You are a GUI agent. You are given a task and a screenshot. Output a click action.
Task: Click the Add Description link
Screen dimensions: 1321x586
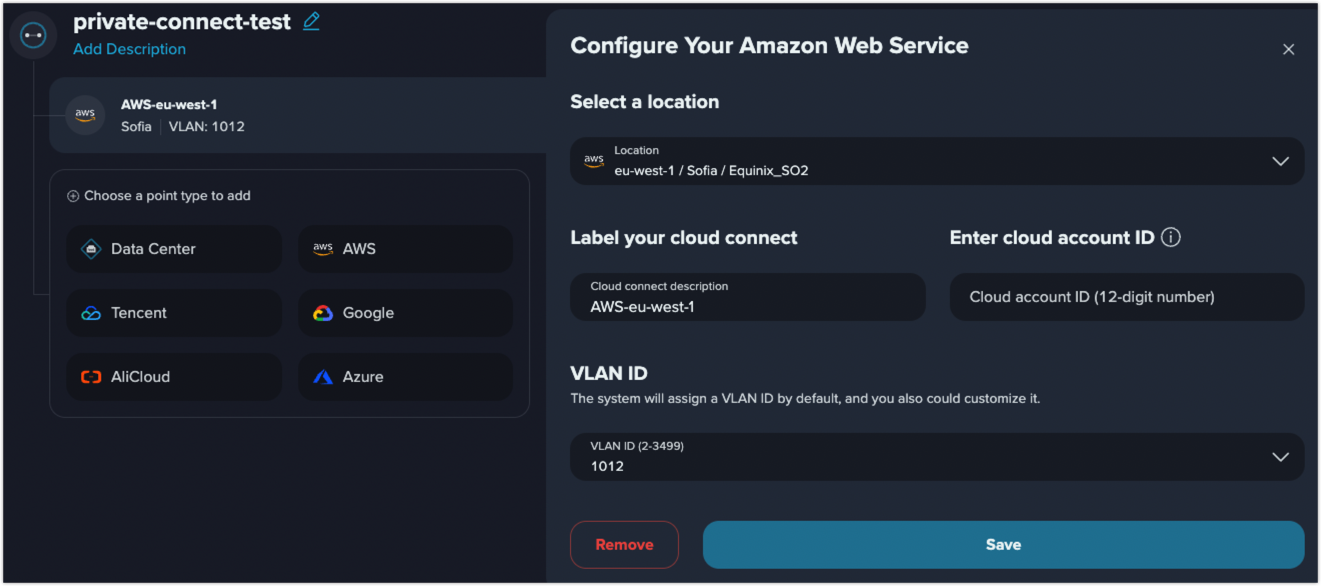point(129,49)
